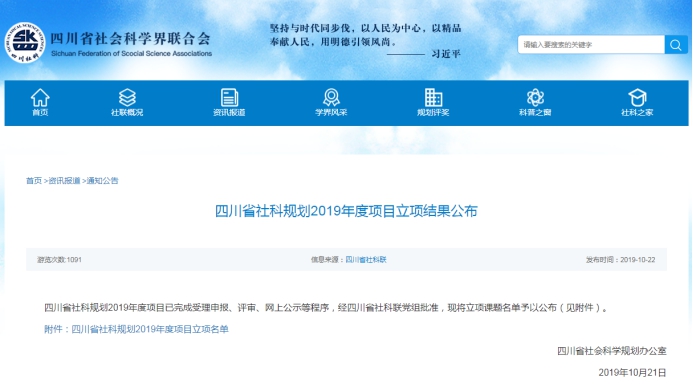The height and width of the screenshot is (392, 693).
Task: Open 科普之窗 menu label
Action: click(x=535, y=112)
